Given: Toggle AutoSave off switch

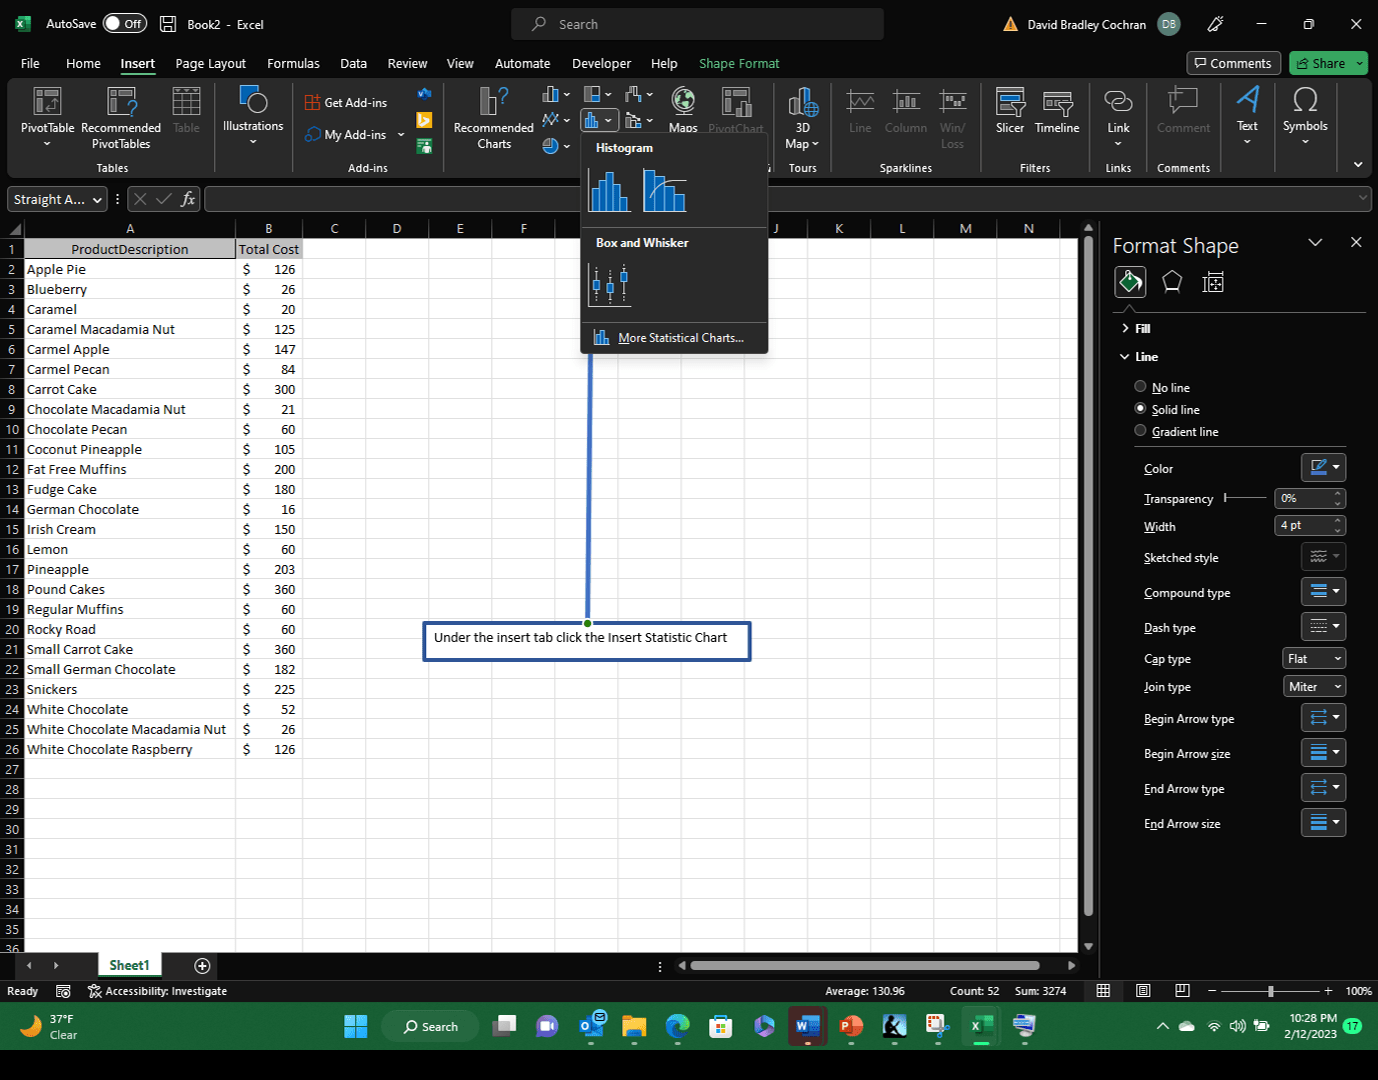Looking at the screenshot, I should pos(122,23).
